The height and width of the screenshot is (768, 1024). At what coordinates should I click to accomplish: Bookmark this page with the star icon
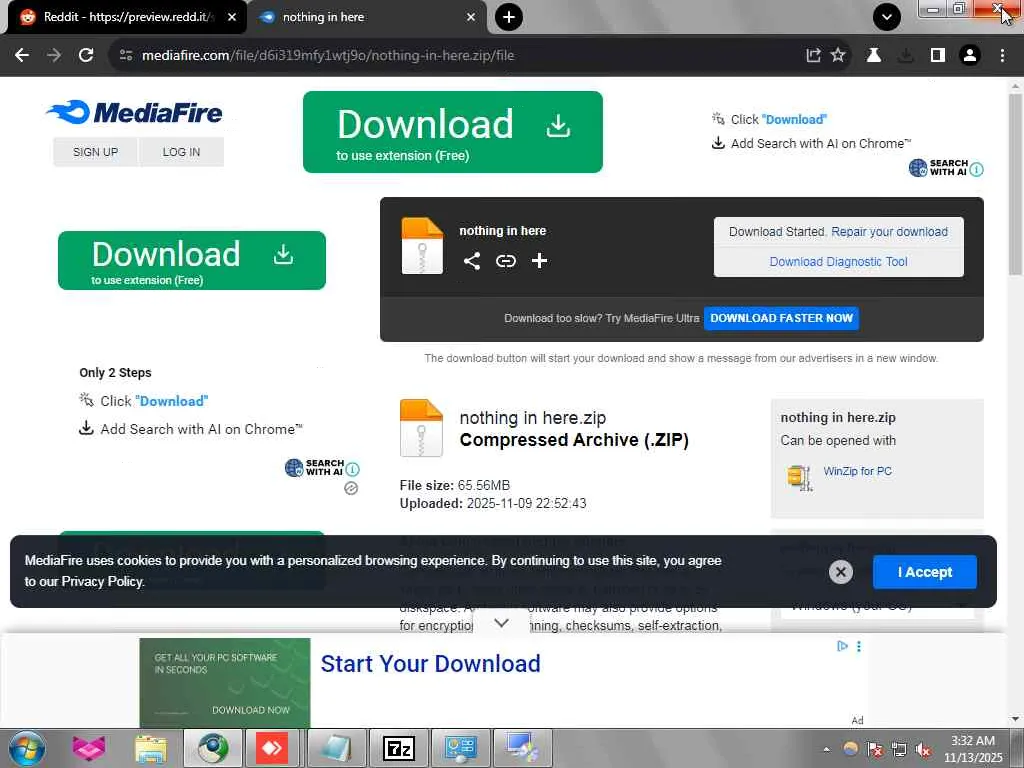[838, 56]
